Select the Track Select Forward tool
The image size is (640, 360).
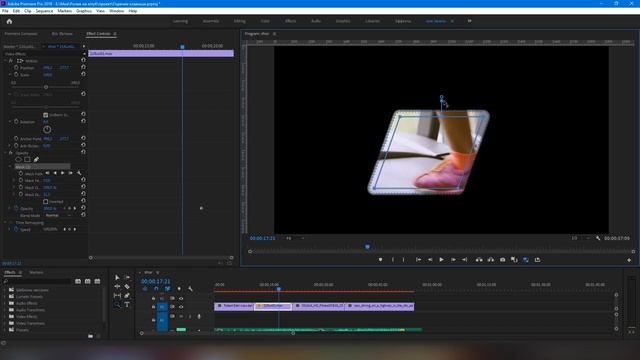[x=127, y=278]
